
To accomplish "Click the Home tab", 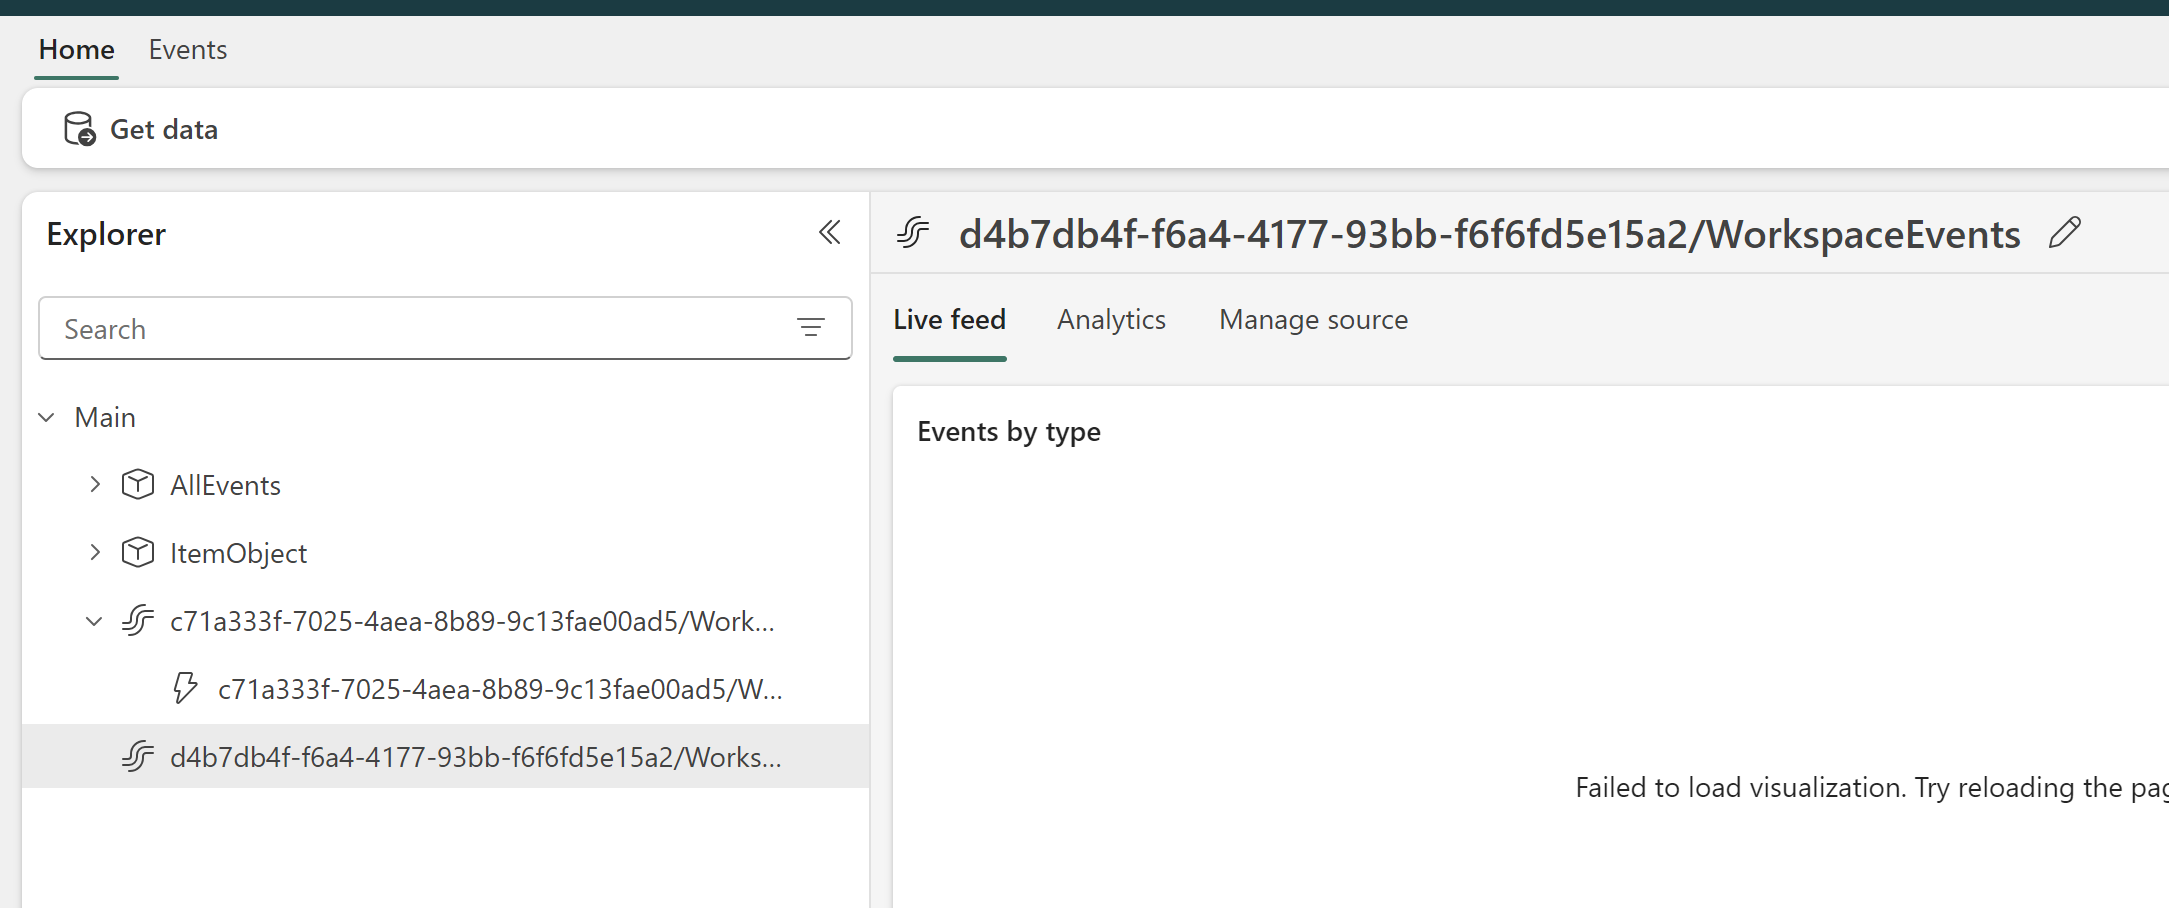I will [x=75, y=49].
